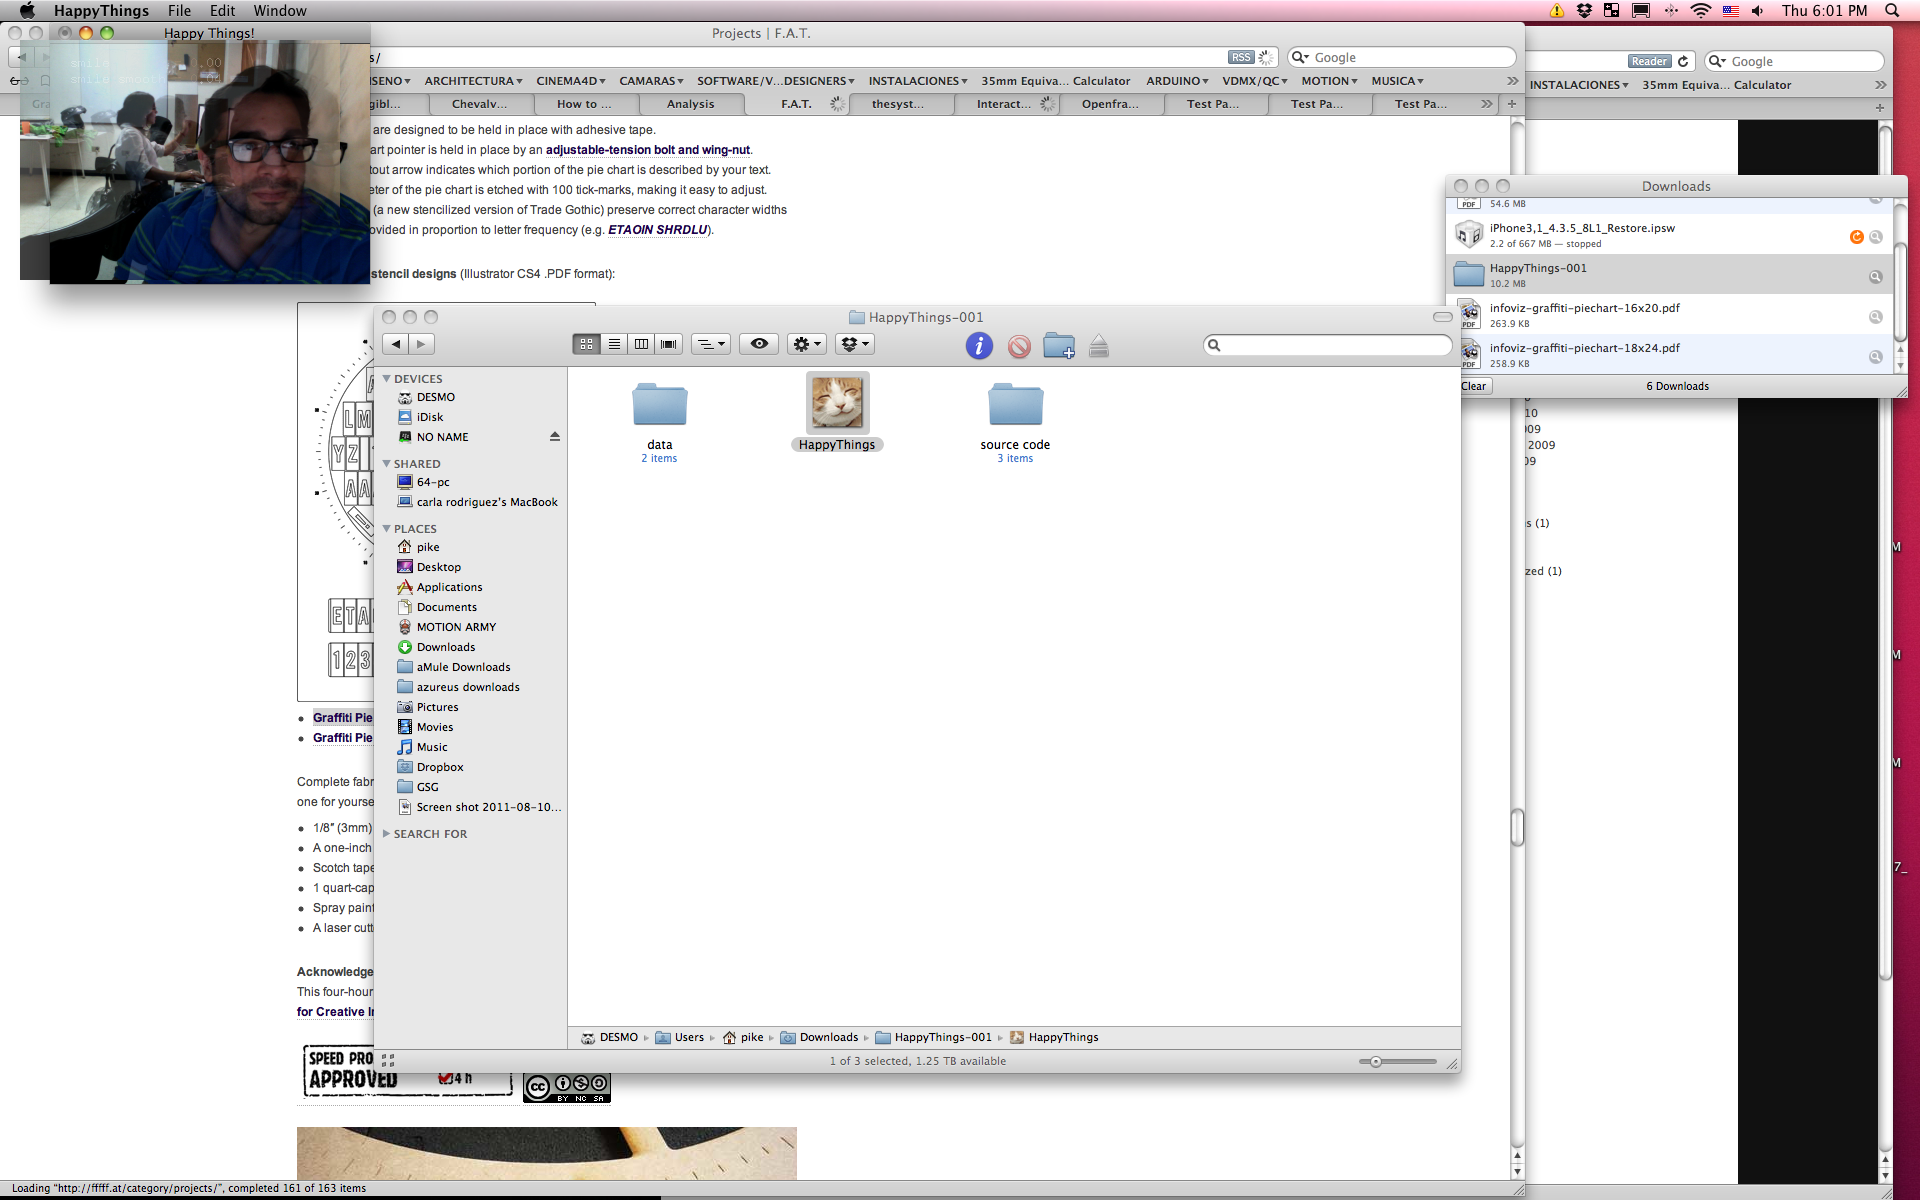The height and width of the screenshot is (1200, 1920).
Task: Click the Dropbox menu bar icon
Action: [x=1584, y=11]
